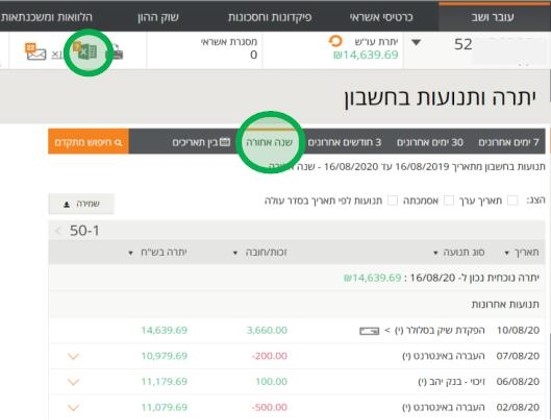
Task: Enable תנועות לפי תאריך בסדר עולה checkbox
Action: pos(392,201)
